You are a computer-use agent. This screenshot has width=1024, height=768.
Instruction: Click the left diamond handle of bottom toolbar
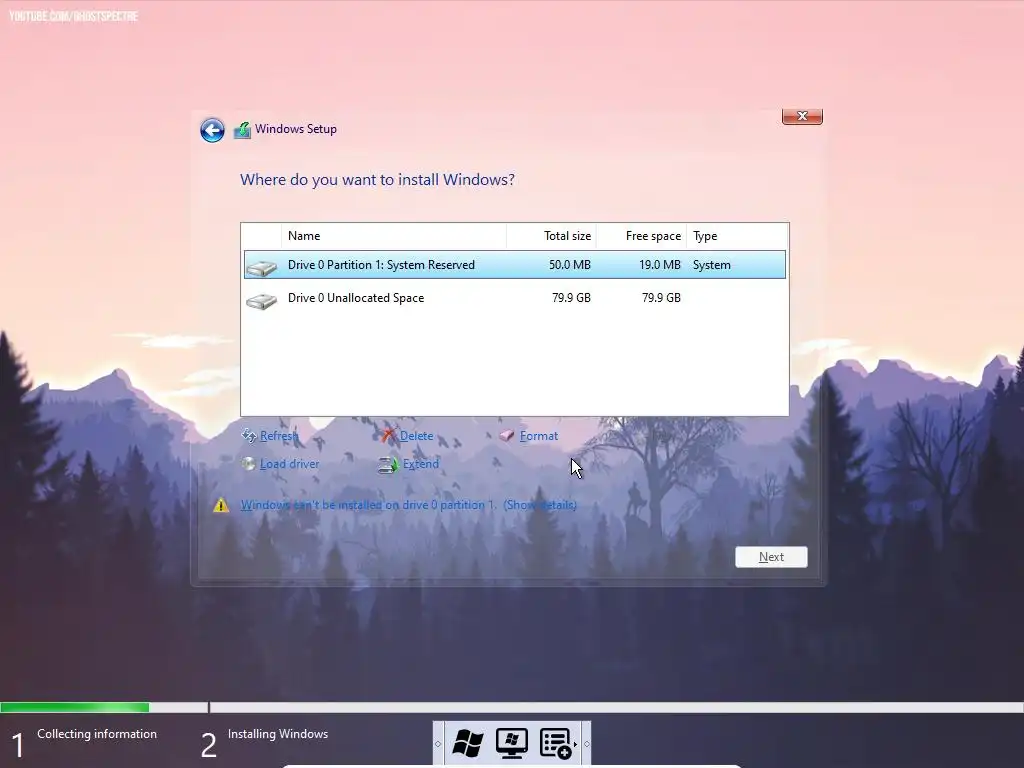[x=438, y=744]
